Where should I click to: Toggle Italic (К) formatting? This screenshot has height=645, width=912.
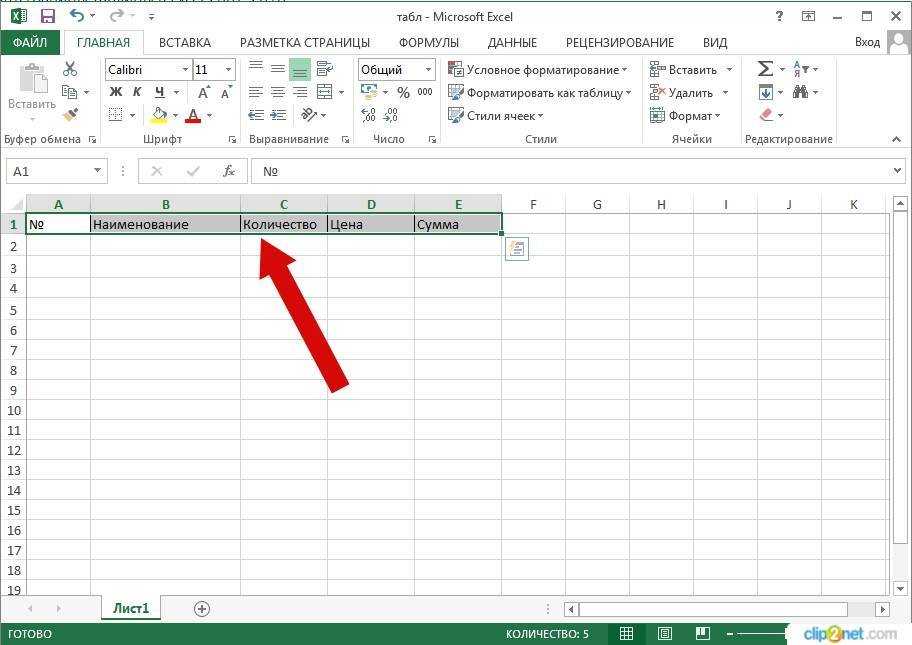point(137,92)
